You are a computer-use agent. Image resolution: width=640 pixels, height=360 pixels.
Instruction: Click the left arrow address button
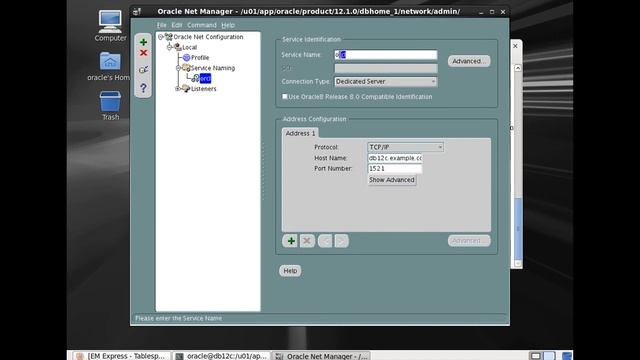[325, 241]
